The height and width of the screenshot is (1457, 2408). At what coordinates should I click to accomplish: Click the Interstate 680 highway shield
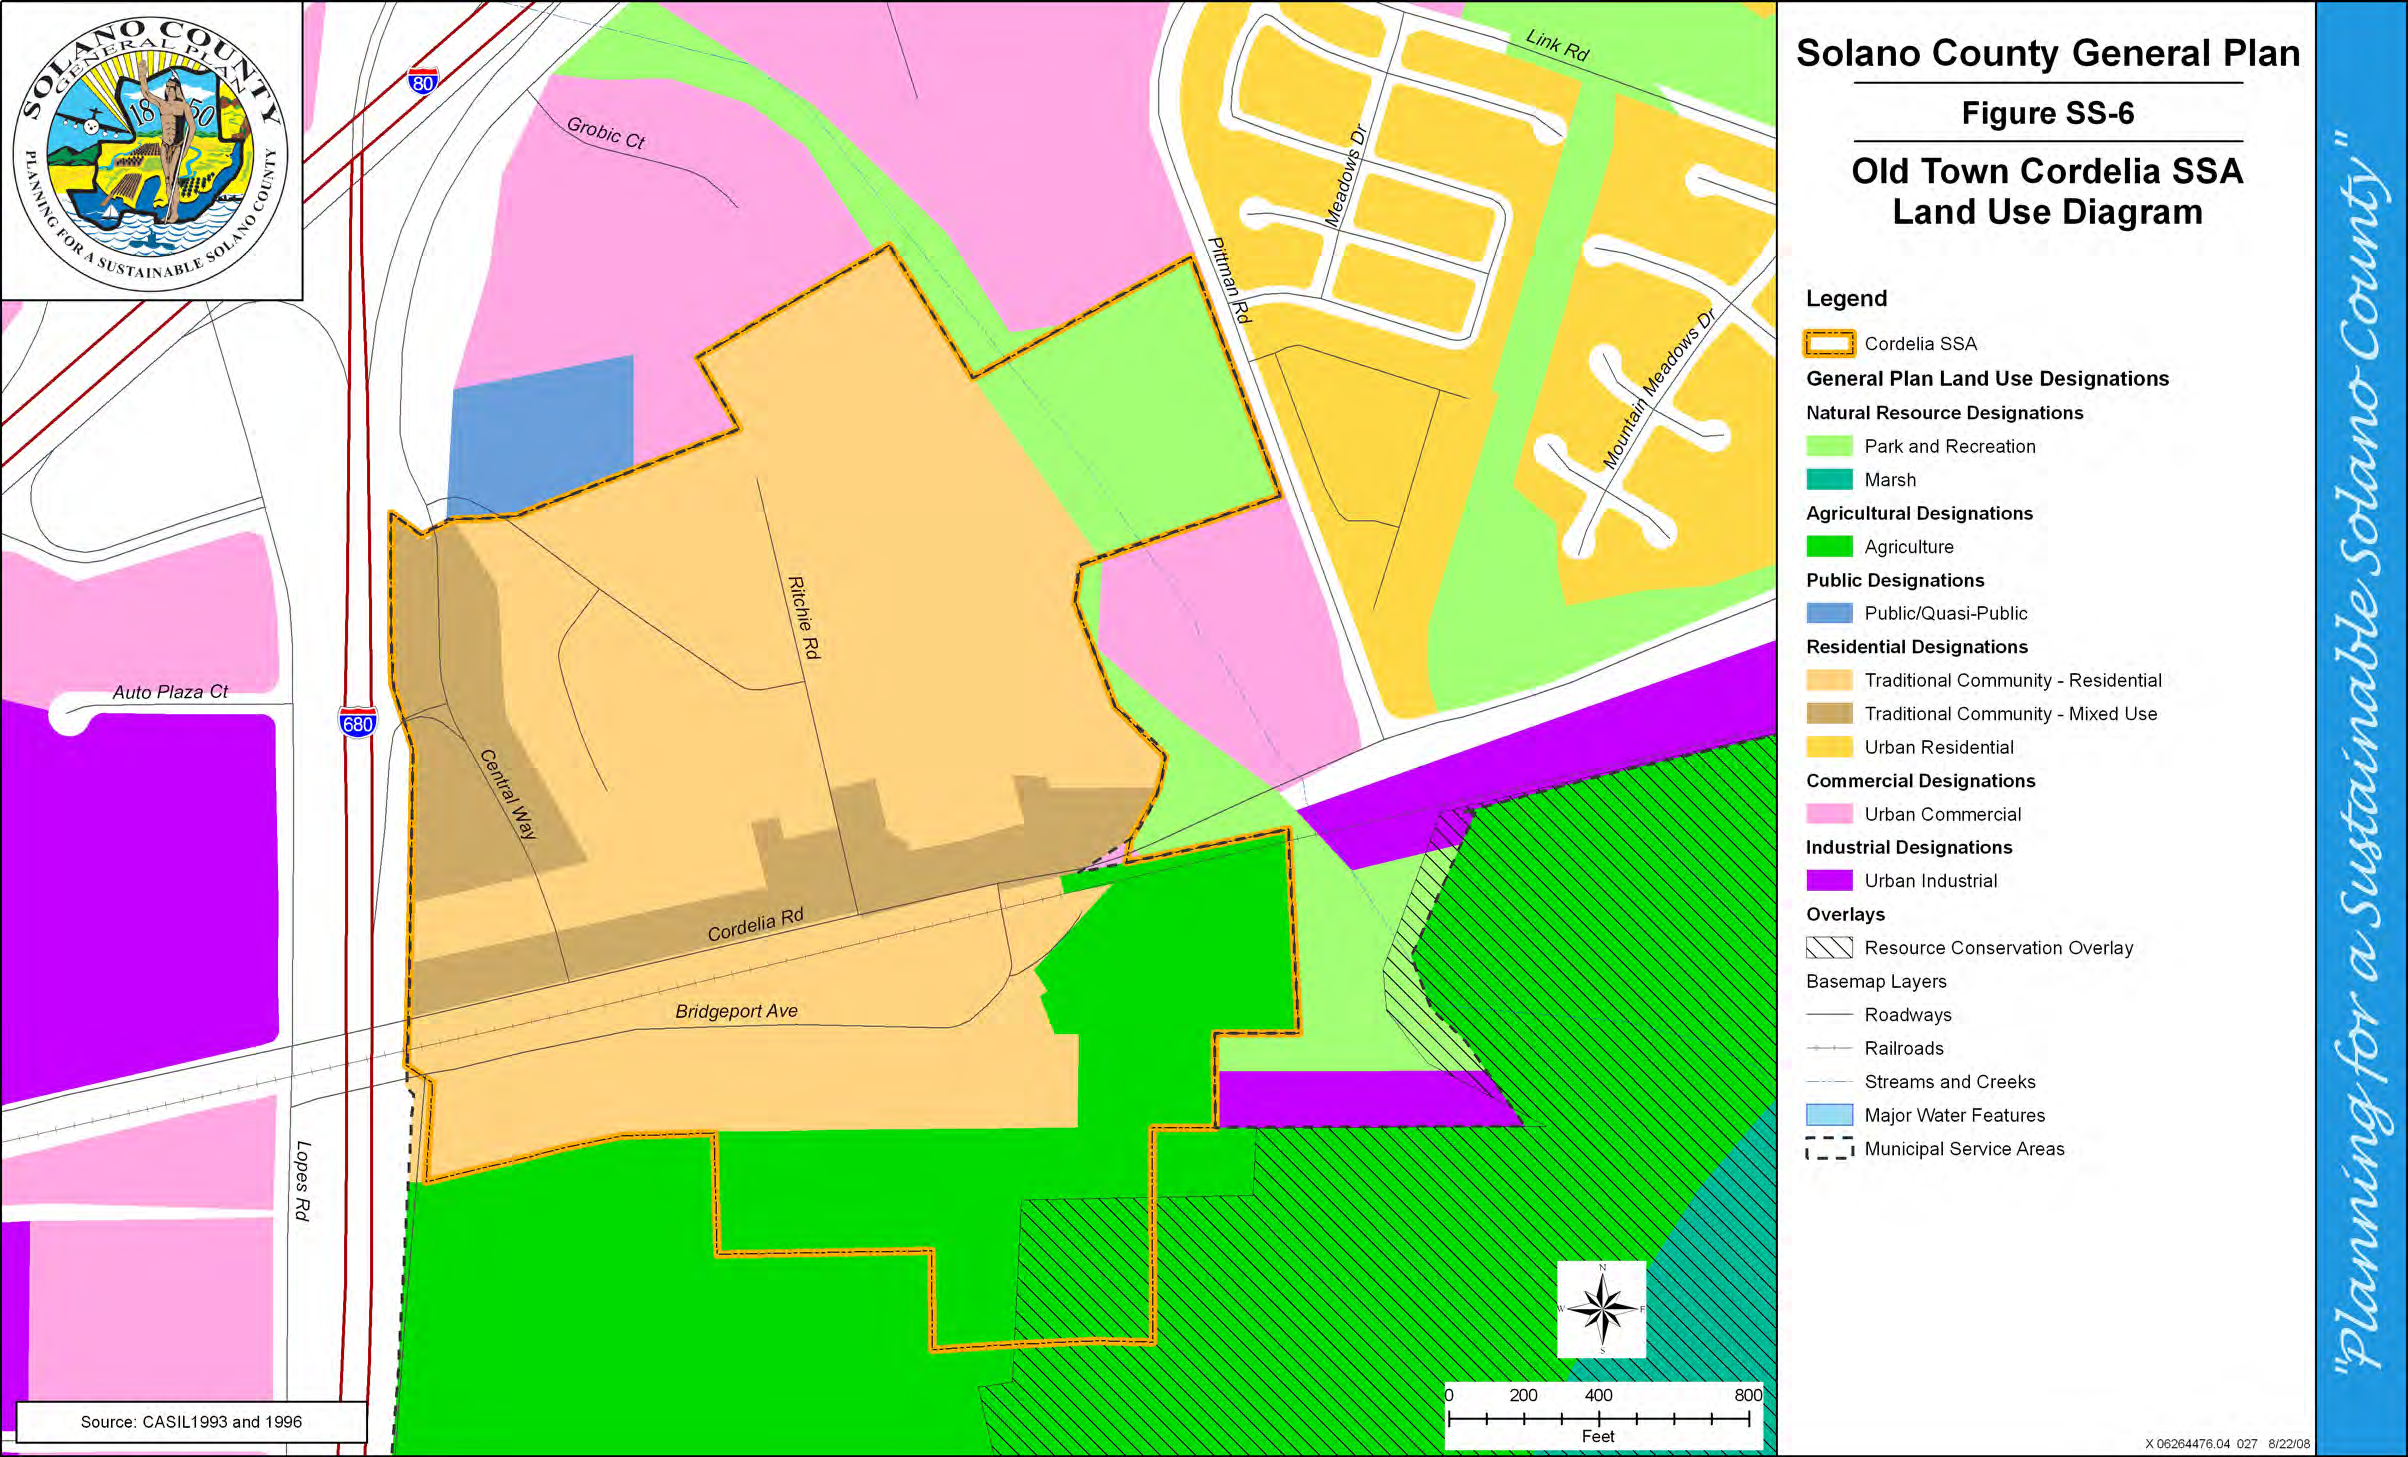pyautogui.click(x=357, y=722)
